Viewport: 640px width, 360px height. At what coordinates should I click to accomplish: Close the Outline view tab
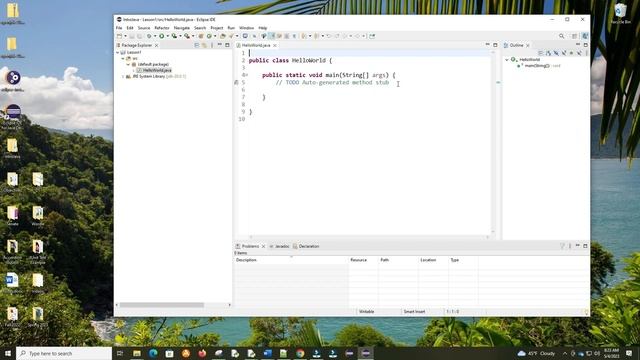[528, 45]
